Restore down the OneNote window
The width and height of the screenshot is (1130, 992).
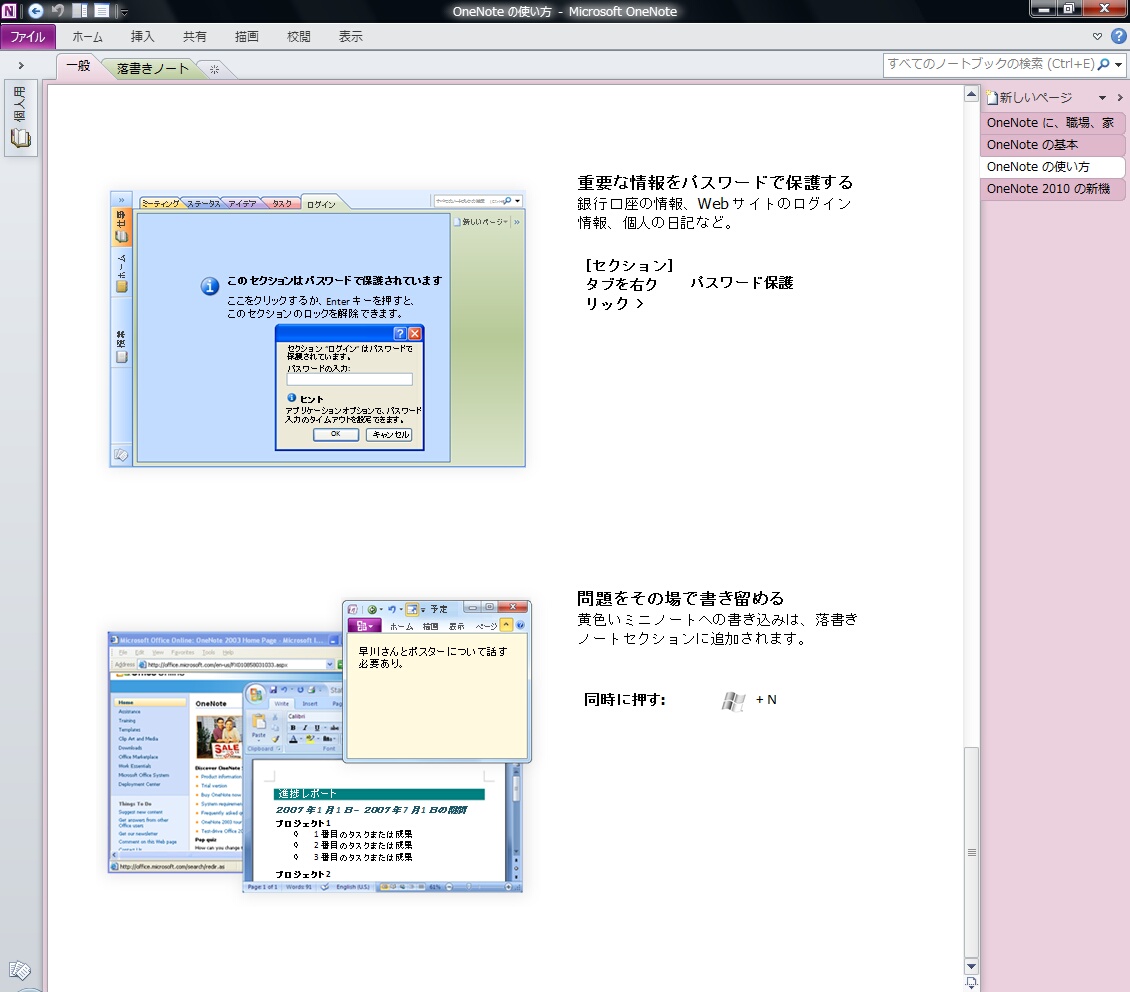pyautogui.click(x=1069, y=9)
